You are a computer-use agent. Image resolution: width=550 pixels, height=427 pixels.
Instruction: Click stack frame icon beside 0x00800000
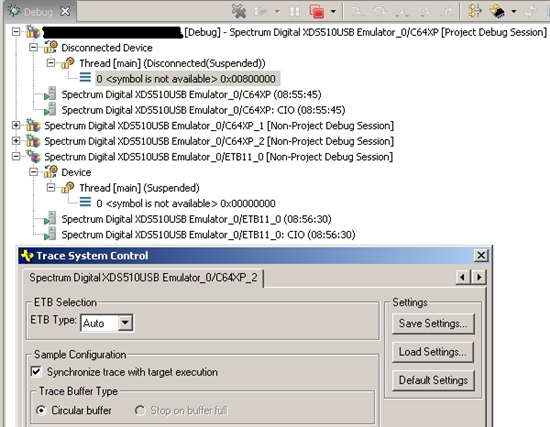pyautogui.click(x=85, y=77)
